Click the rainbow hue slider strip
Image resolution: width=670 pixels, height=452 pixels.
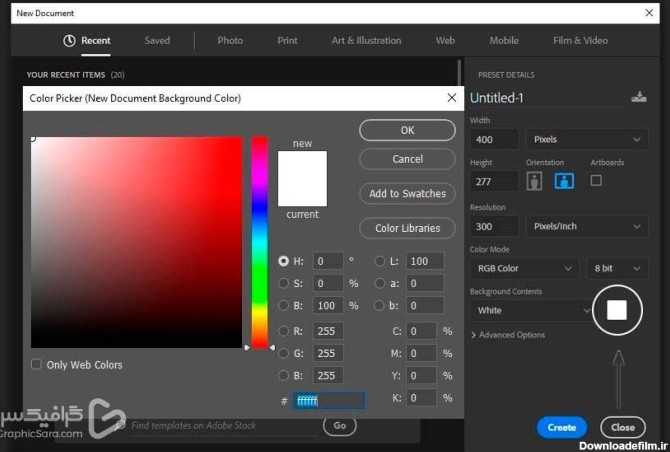click(259, 240)
